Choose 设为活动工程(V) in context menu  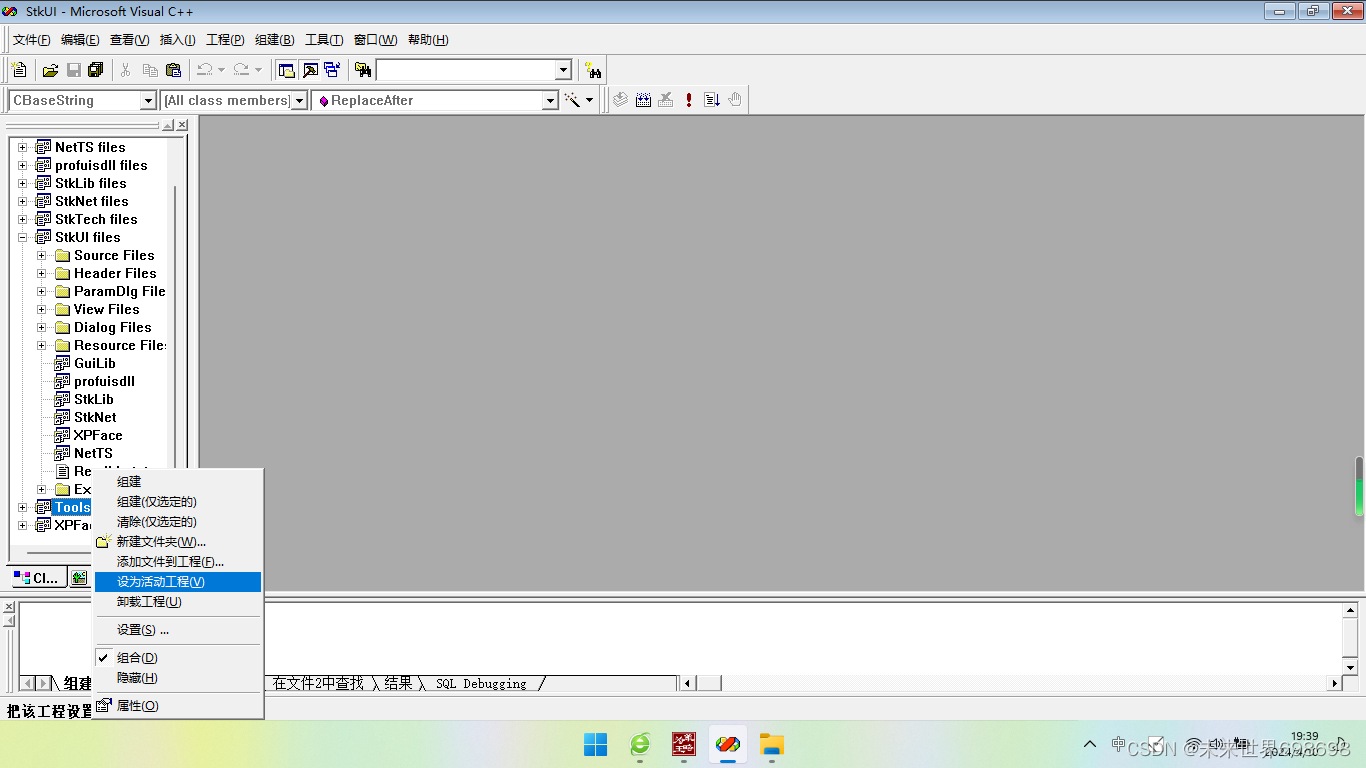178,581
